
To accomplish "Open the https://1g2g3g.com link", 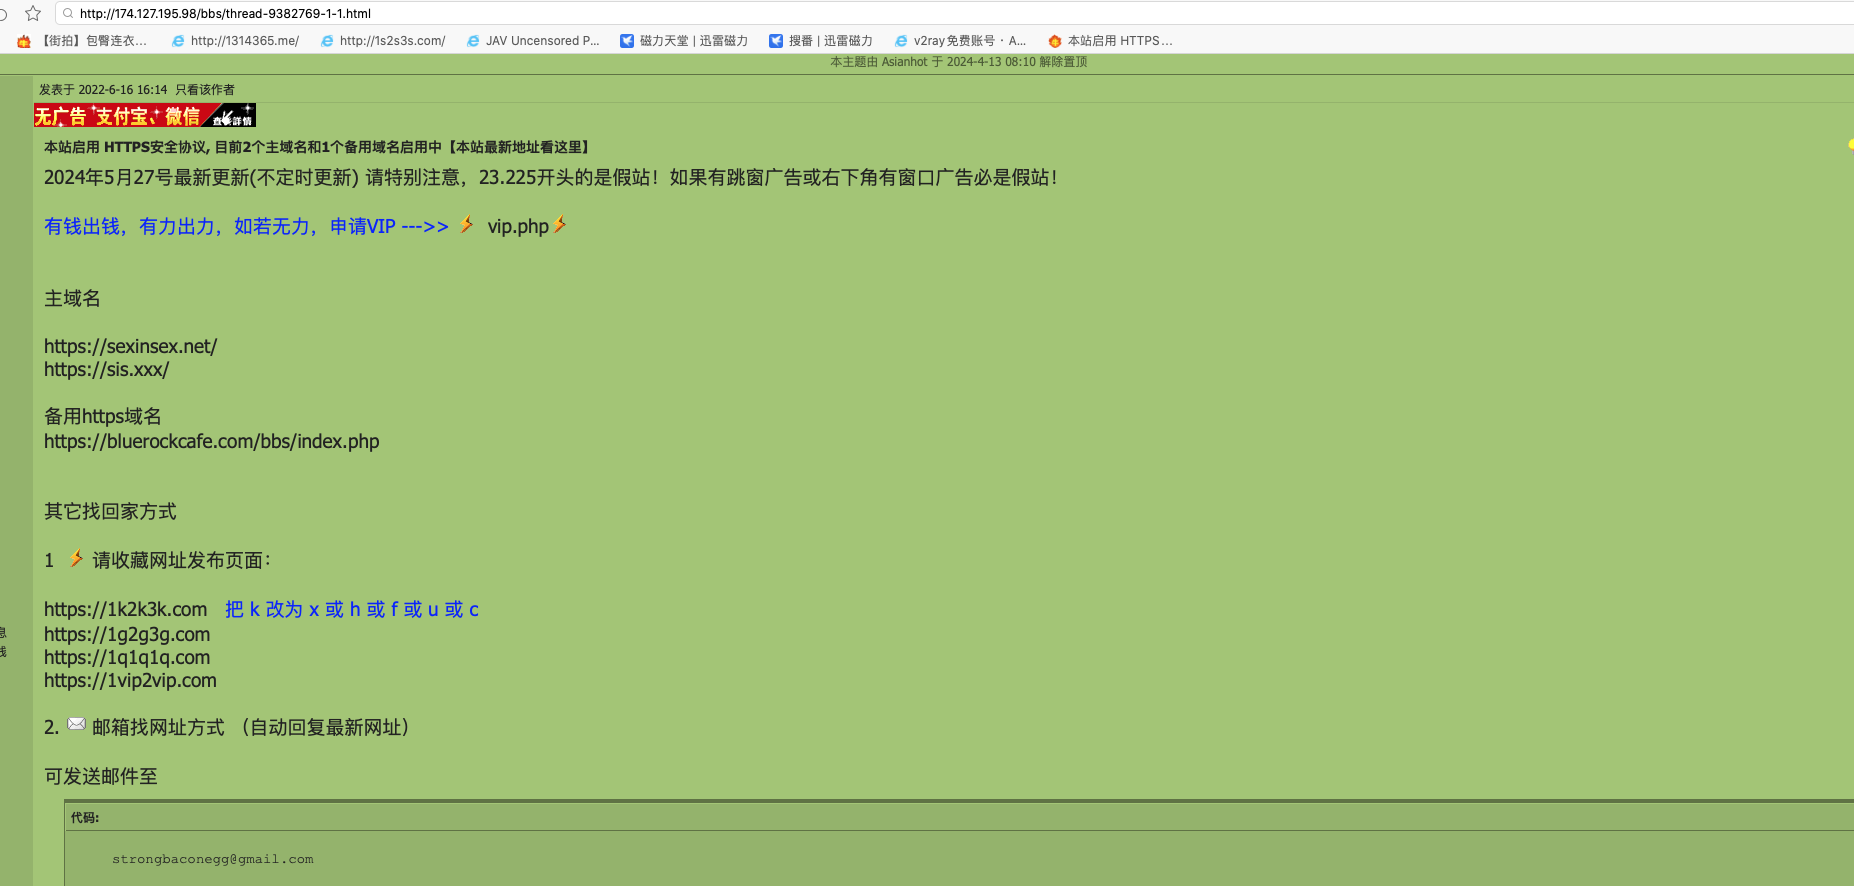I will pyautogui.click(x=127, y=634).
